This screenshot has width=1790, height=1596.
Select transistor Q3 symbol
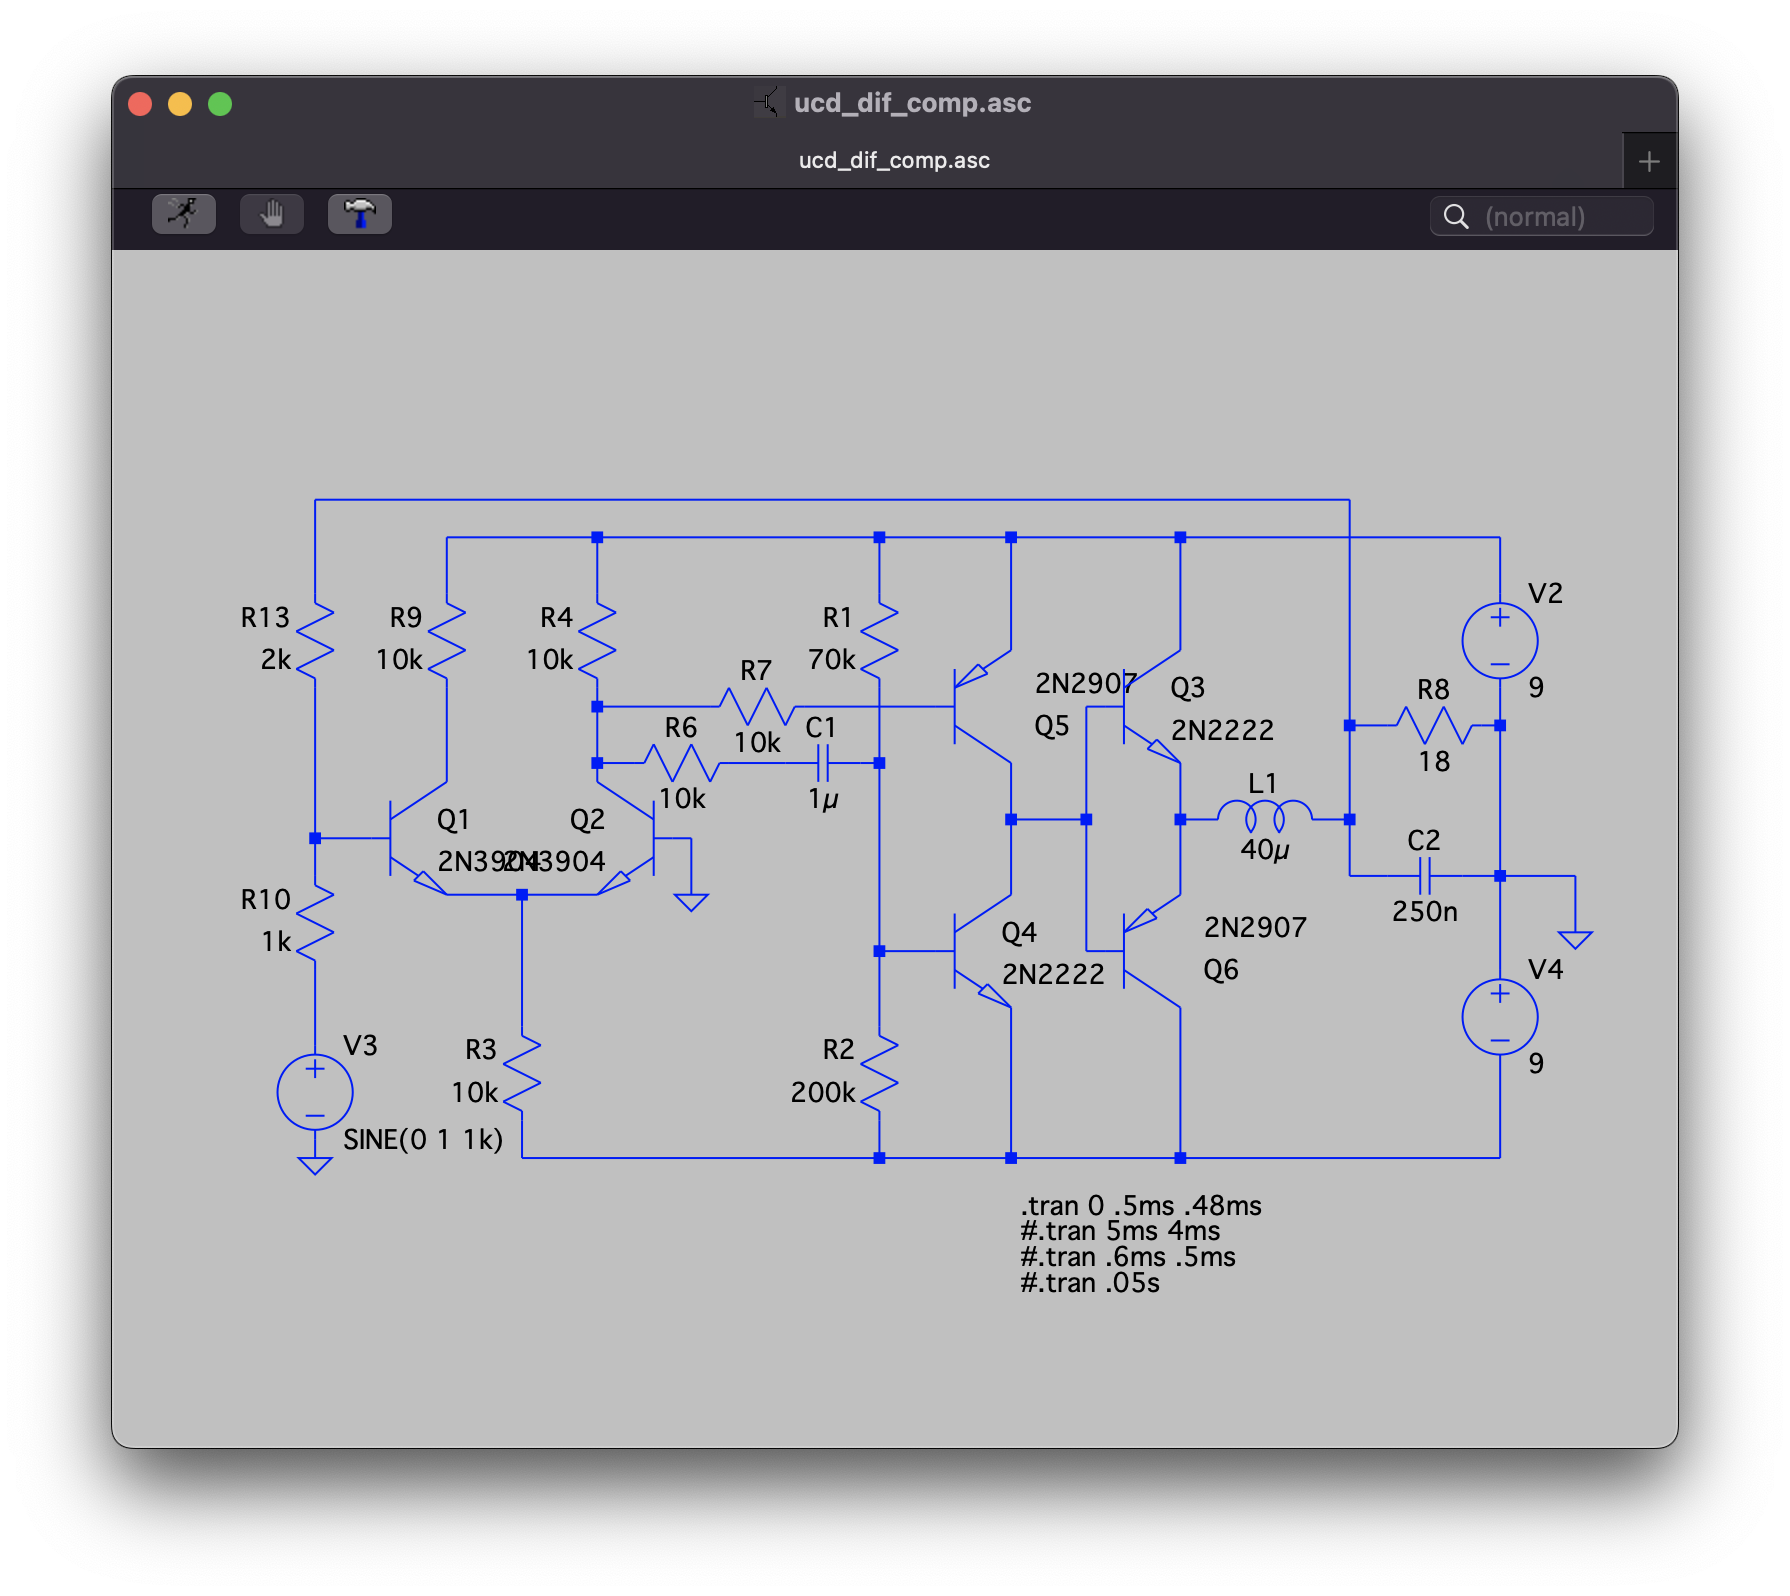1151,707
